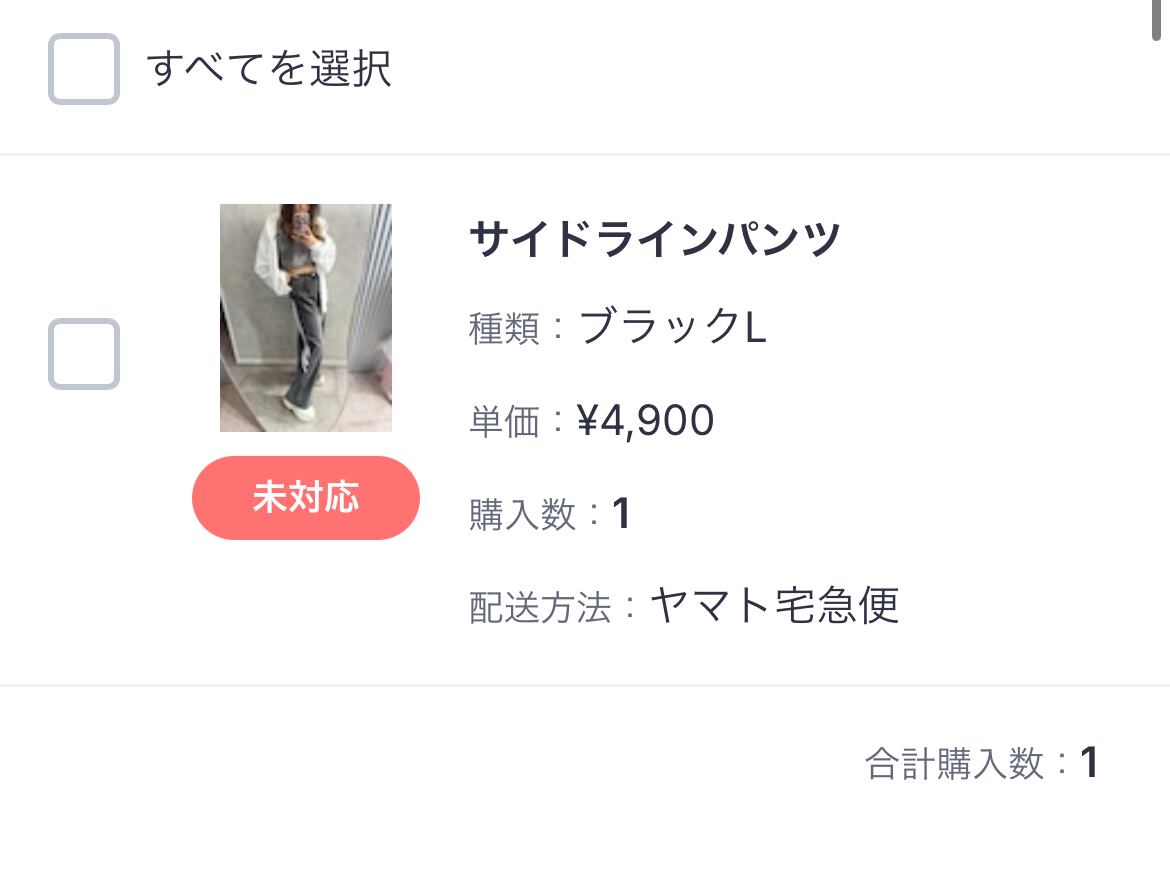Tick the サイドラインパンツ item checkbox
Viewport: 1170px width, 869px height.
click(84, 354)
